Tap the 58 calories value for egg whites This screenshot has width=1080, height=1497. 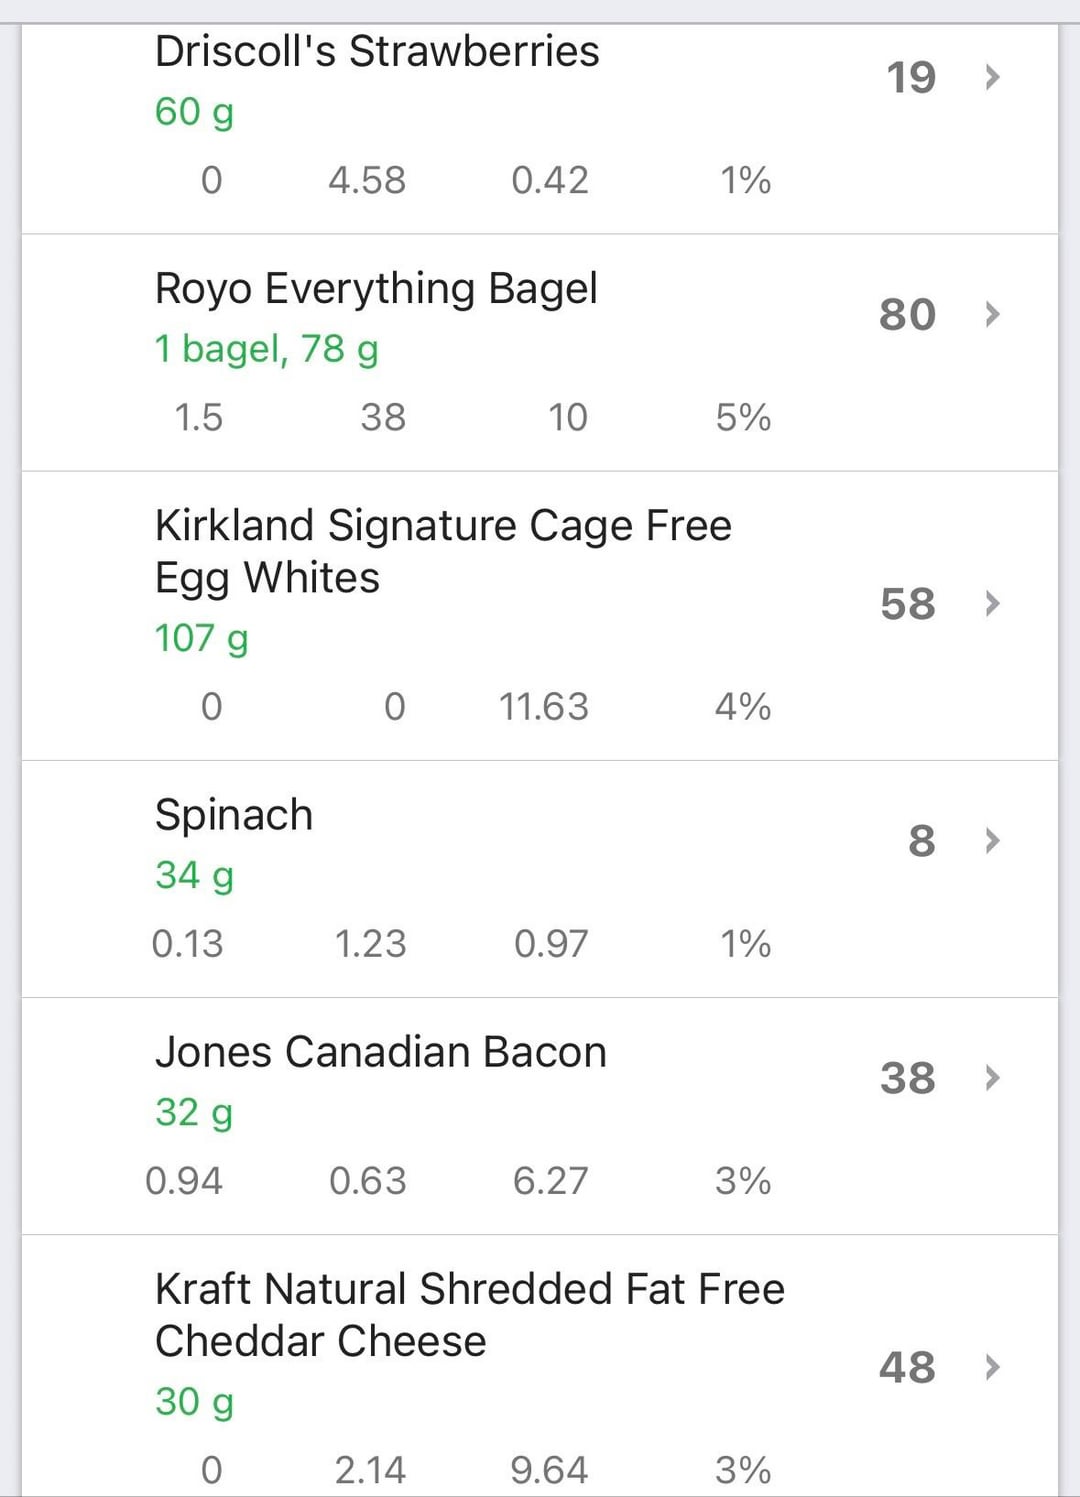point(907,603)
